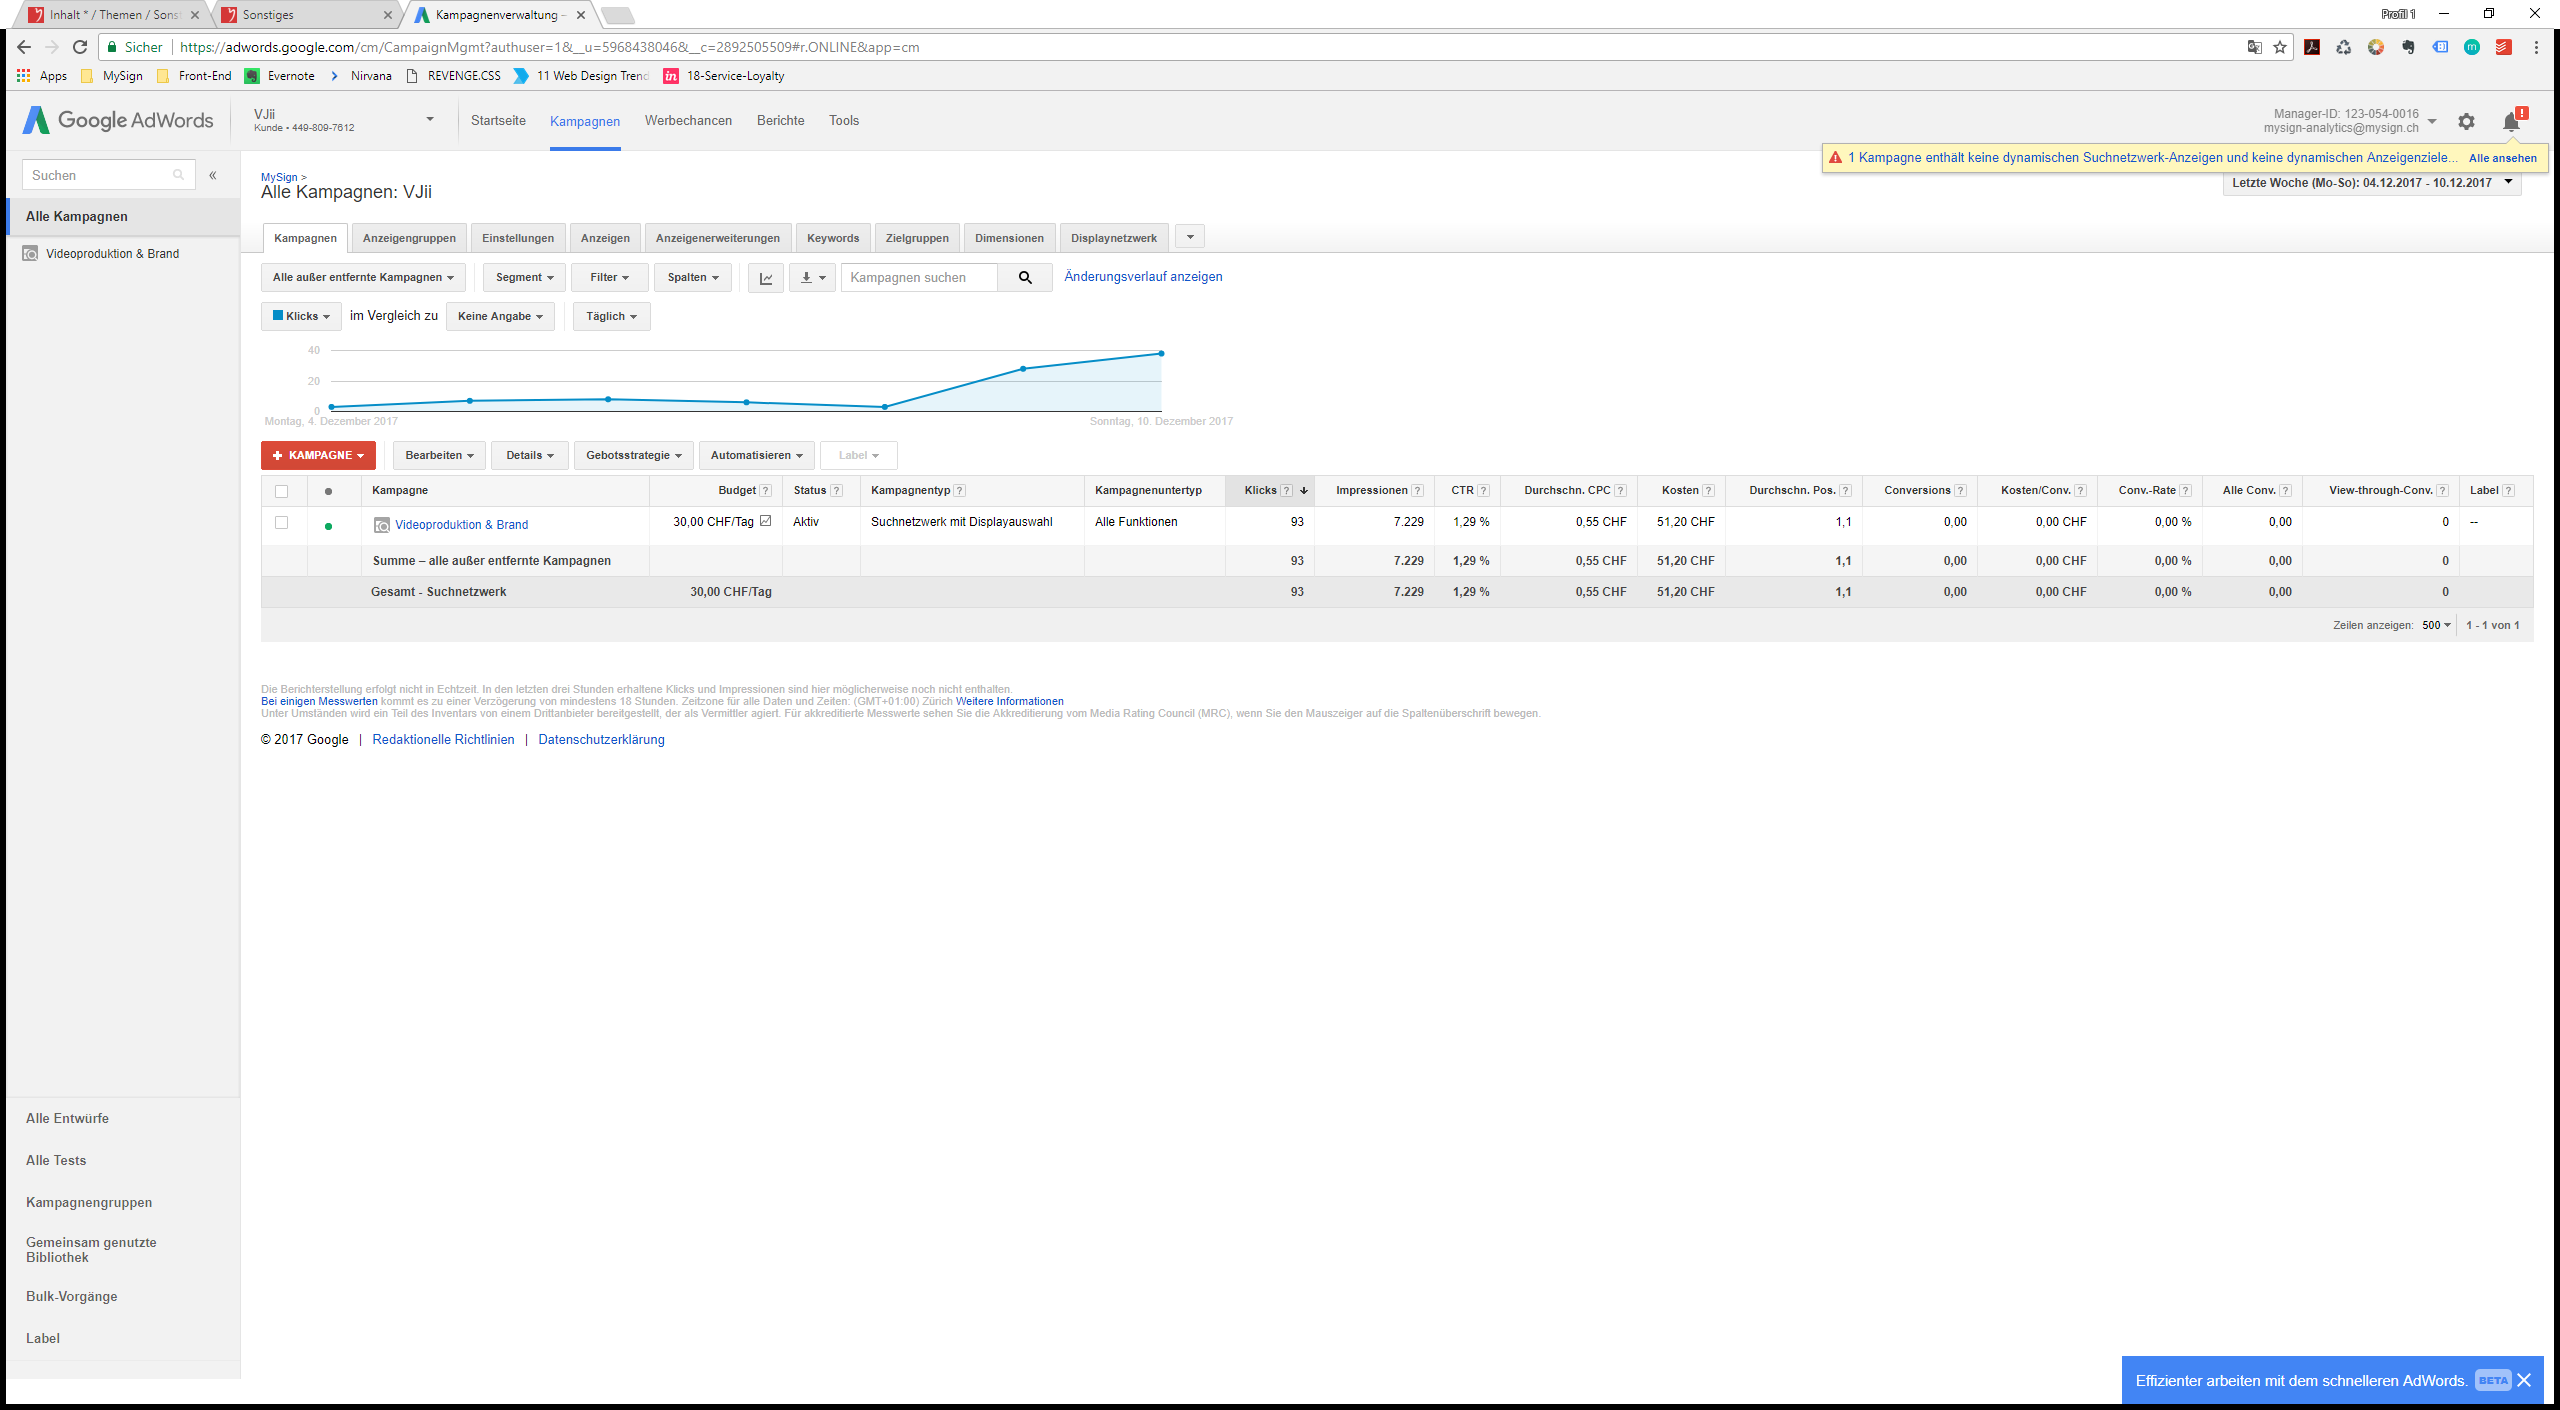Image resolution: width=2560 pixels, height=1410 pixels.
Task: Open the Berichte menu item
Action: click(780, 121)
